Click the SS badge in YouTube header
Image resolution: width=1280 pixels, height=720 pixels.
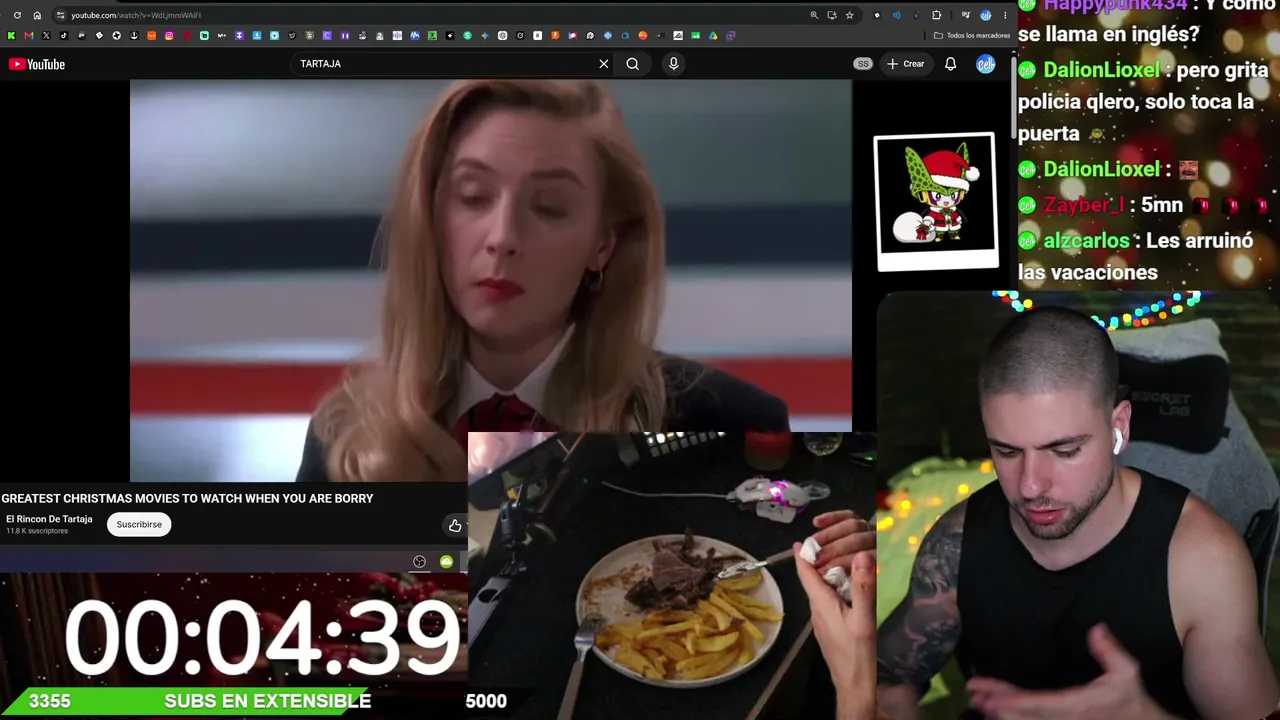[863, 64]
